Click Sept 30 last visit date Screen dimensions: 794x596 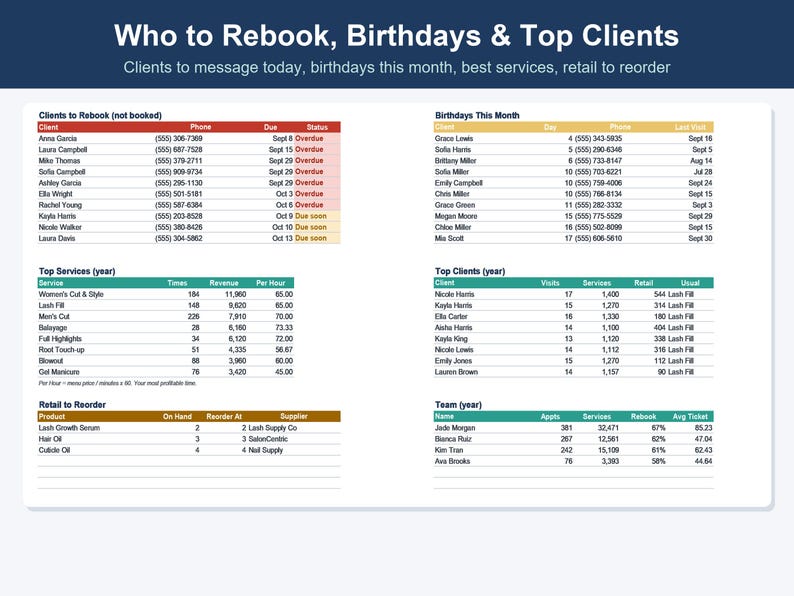point(700,239)
